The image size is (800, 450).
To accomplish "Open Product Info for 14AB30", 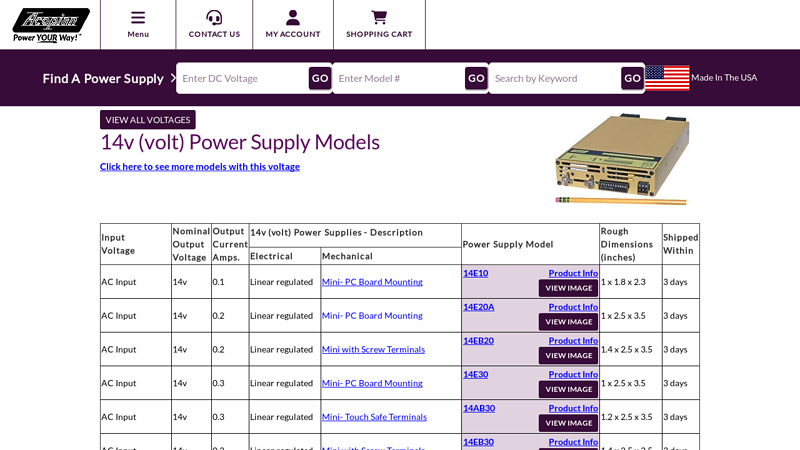I will (573, 408).
